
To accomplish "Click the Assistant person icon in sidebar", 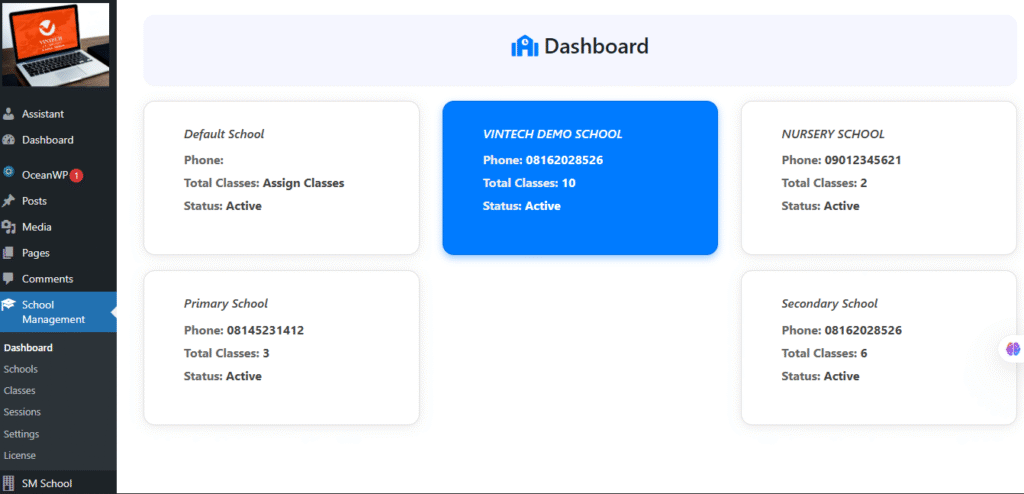I will [x=9, y=114].
